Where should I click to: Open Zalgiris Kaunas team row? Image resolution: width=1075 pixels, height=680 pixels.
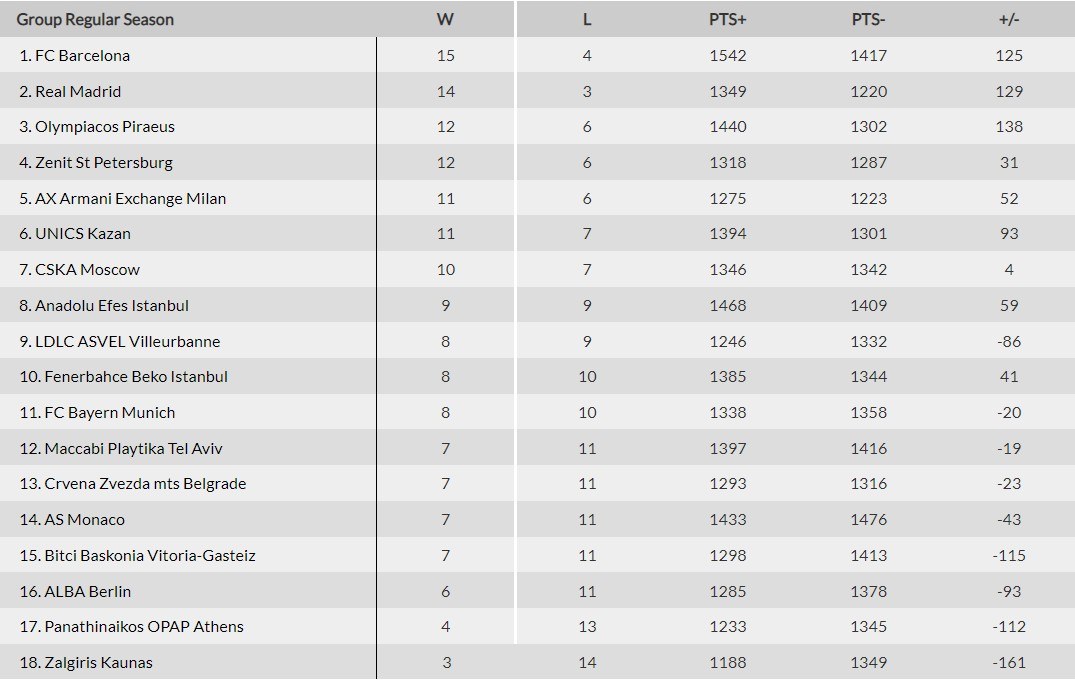[98, 663]
